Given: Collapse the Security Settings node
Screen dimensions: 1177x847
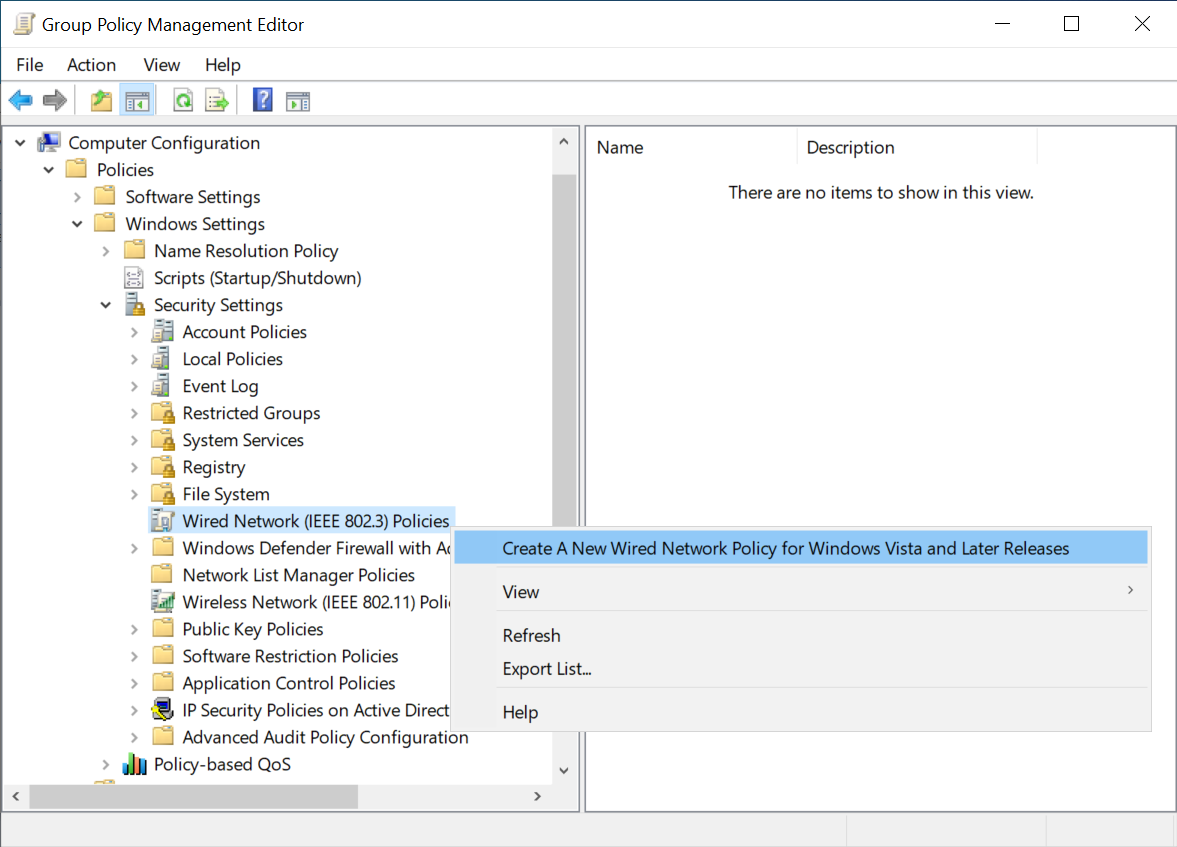Looking at the screenshot, I should coord(104,304).
